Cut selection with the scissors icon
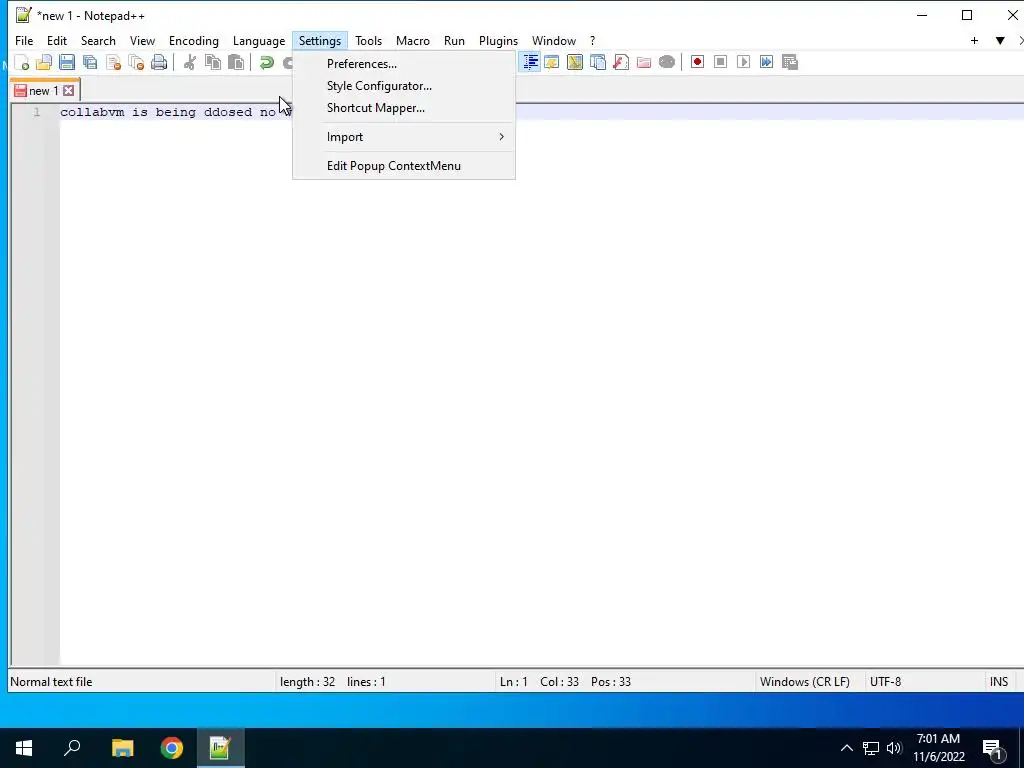1024x768 pixels. click(x=189, y=62)
